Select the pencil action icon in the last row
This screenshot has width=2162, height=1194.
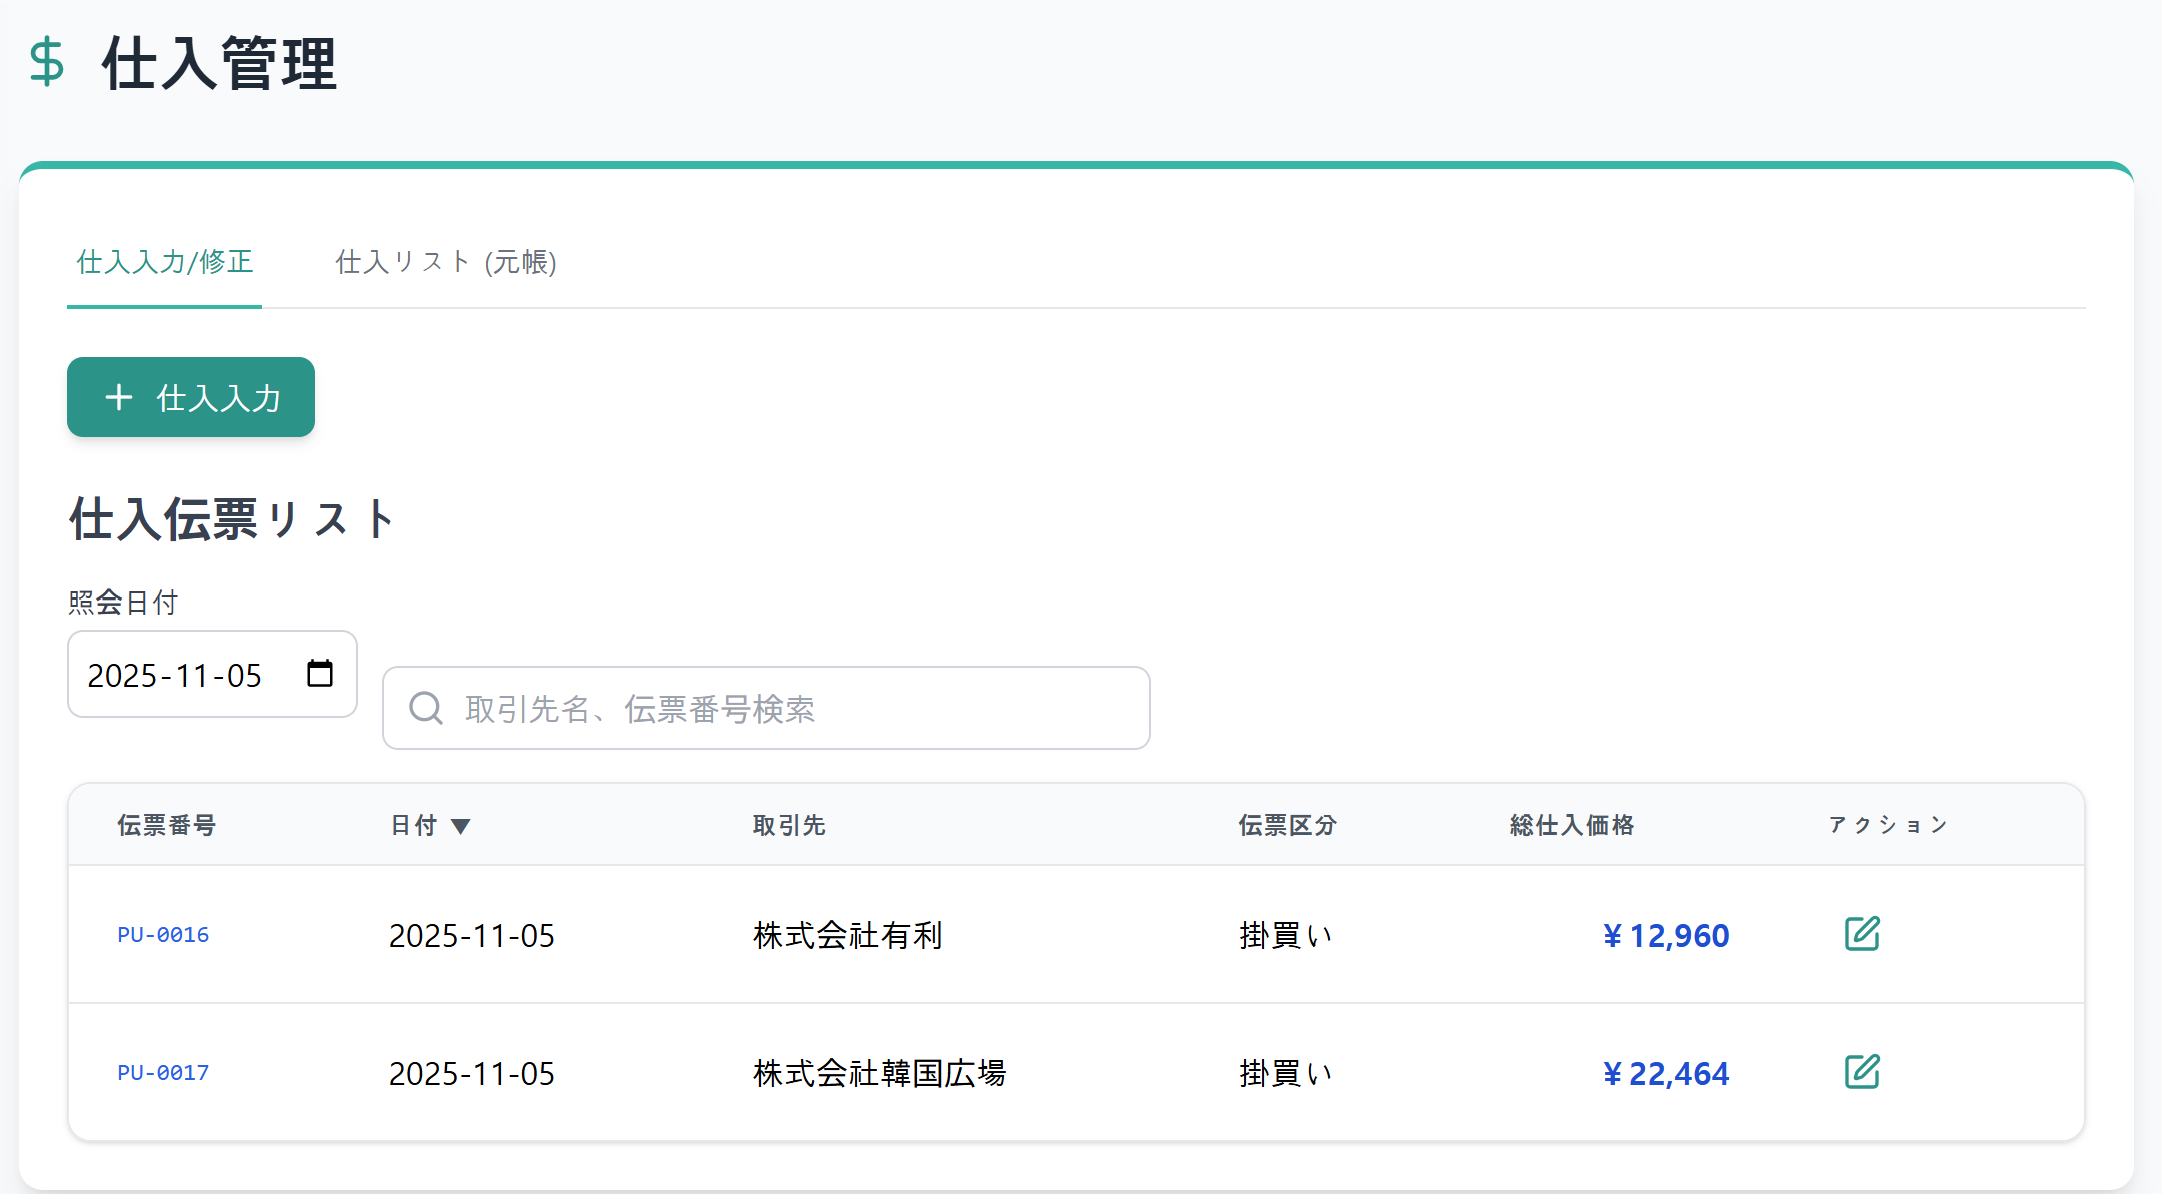tap(1862, 1072)
